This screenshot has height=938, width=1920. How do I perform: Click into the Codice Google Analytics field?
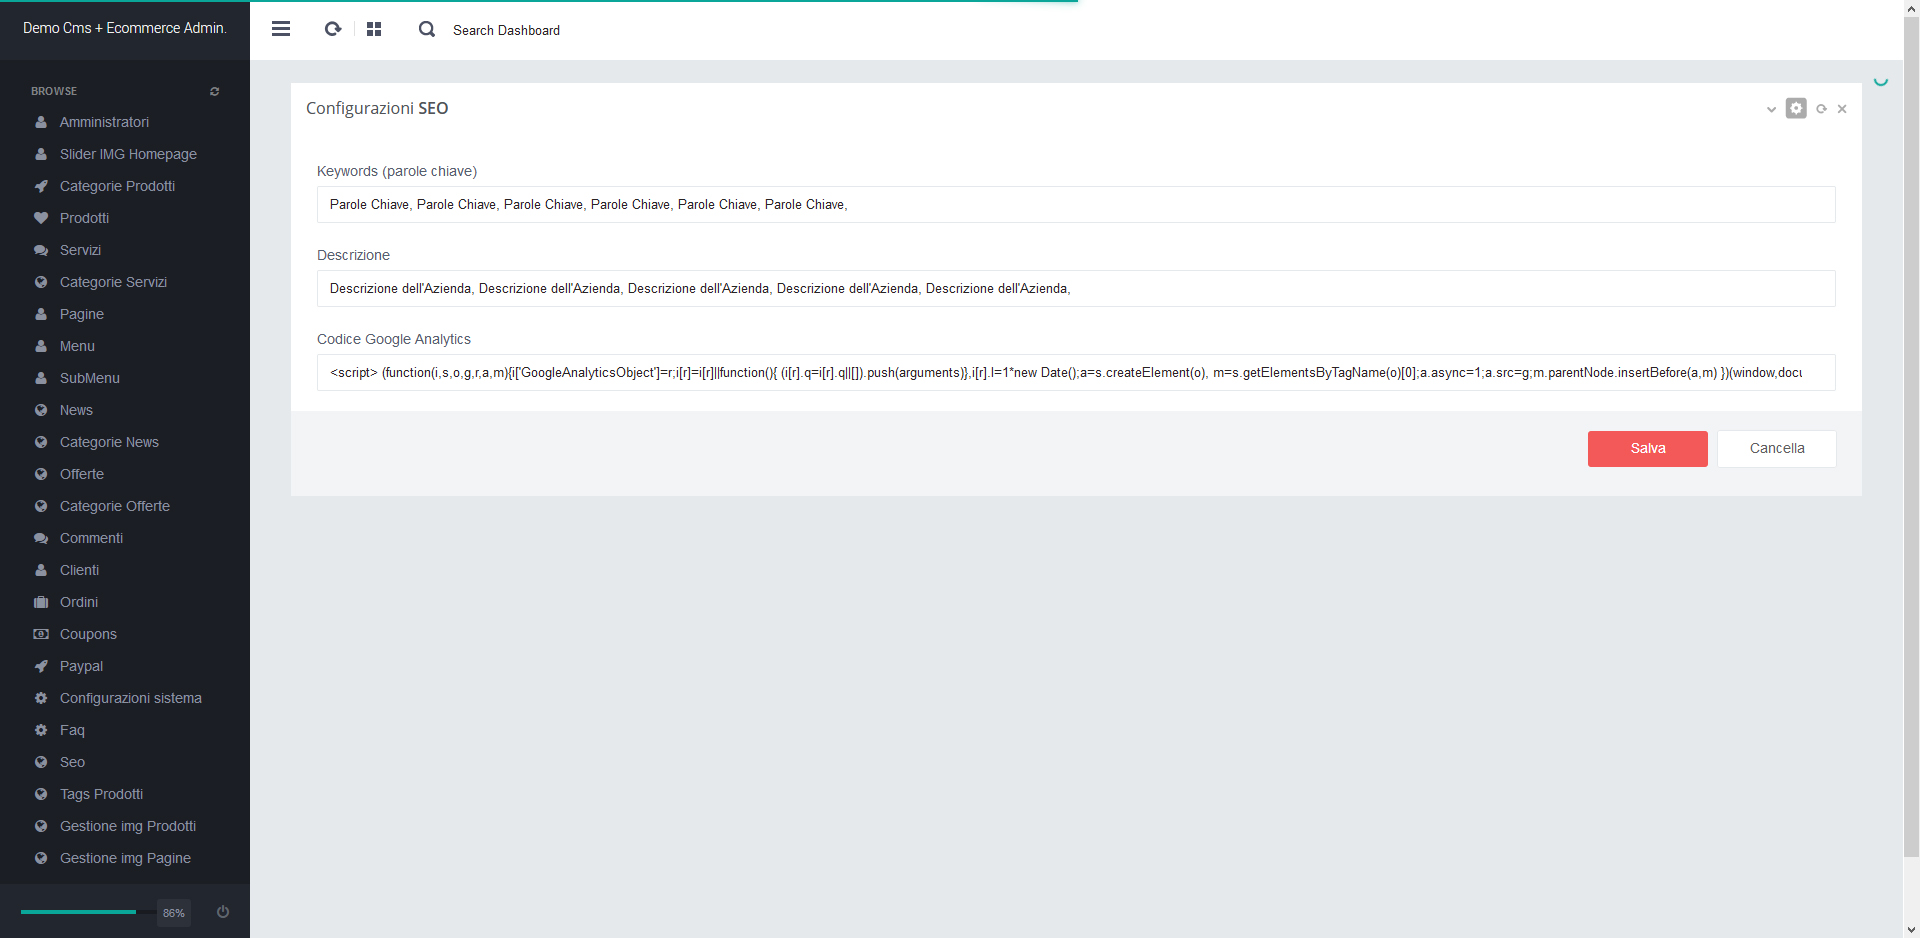click(1075, 373)
